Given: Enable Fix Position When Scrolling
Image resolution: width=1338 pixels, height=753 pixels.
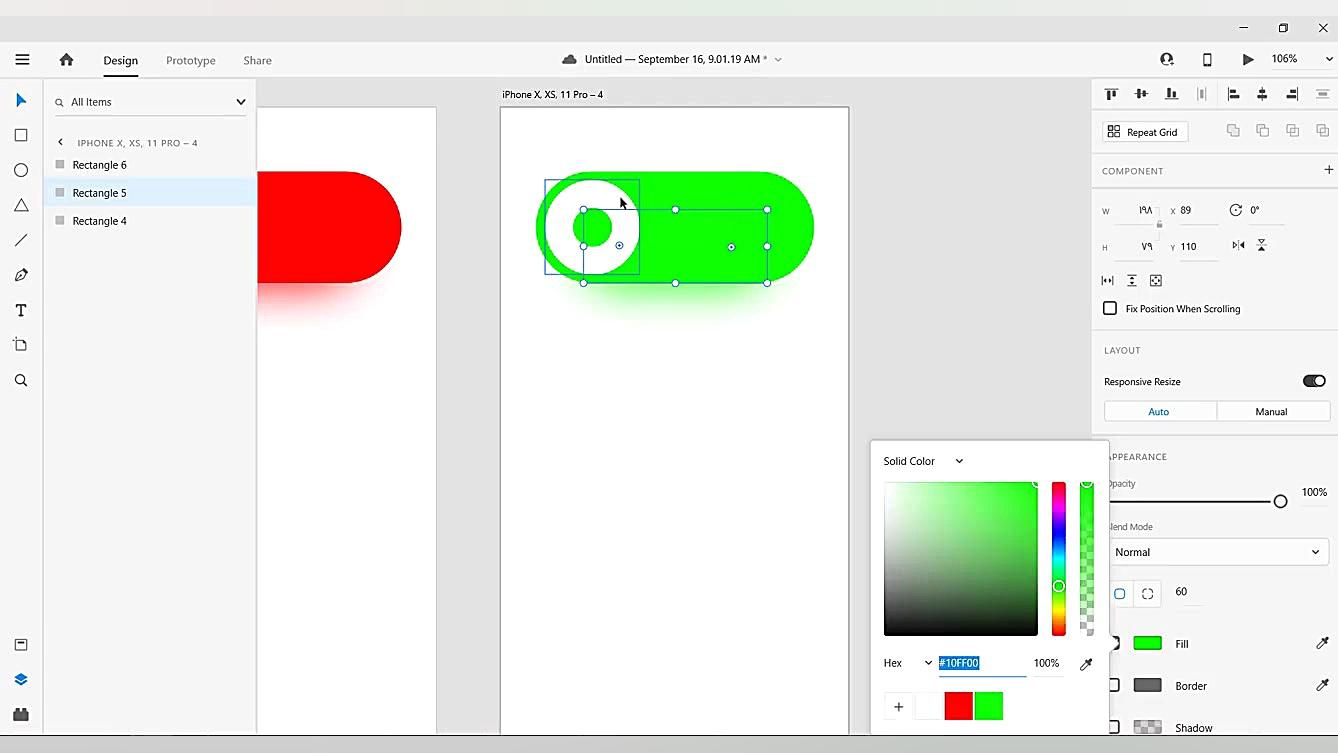Looking at the screenshot, I should point(1110,308).
